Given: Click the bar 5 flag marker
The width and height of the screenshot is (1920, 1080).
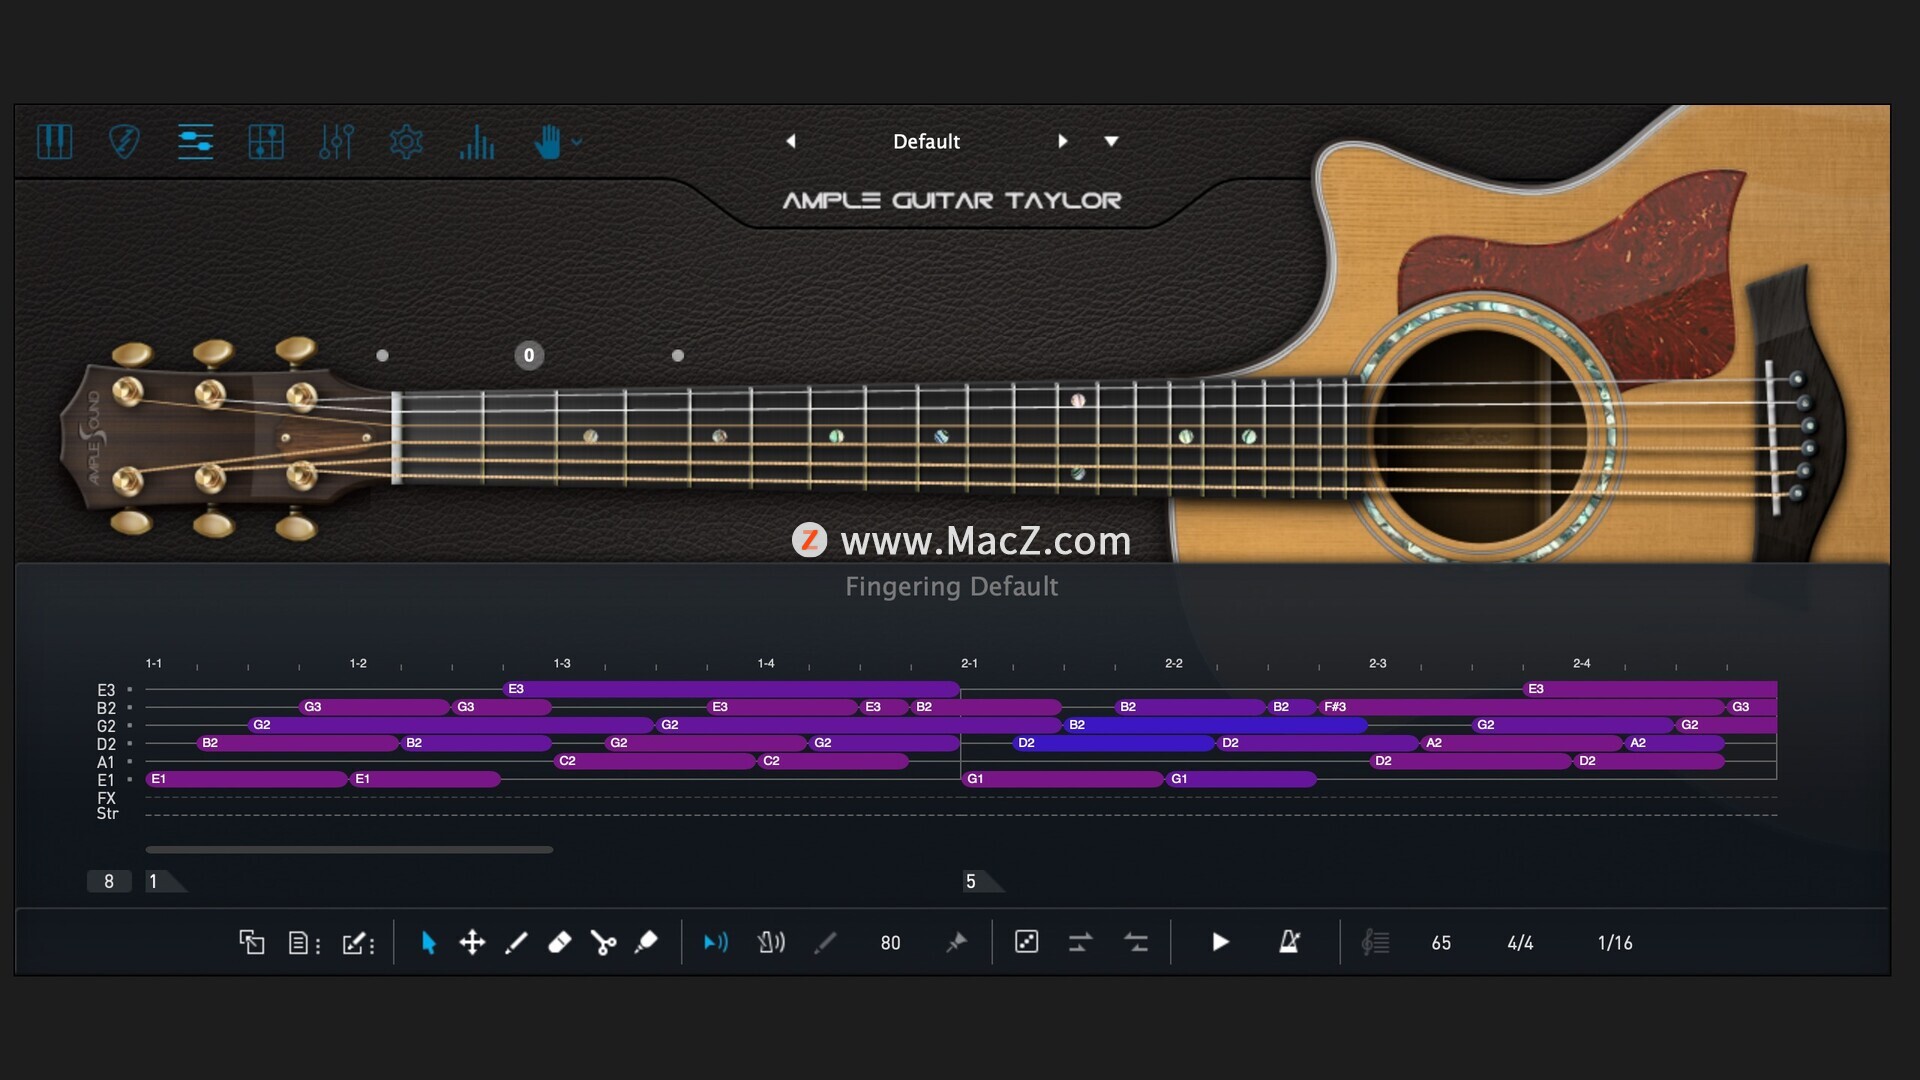Looking at the screenshot, I should tap(982, 881).
